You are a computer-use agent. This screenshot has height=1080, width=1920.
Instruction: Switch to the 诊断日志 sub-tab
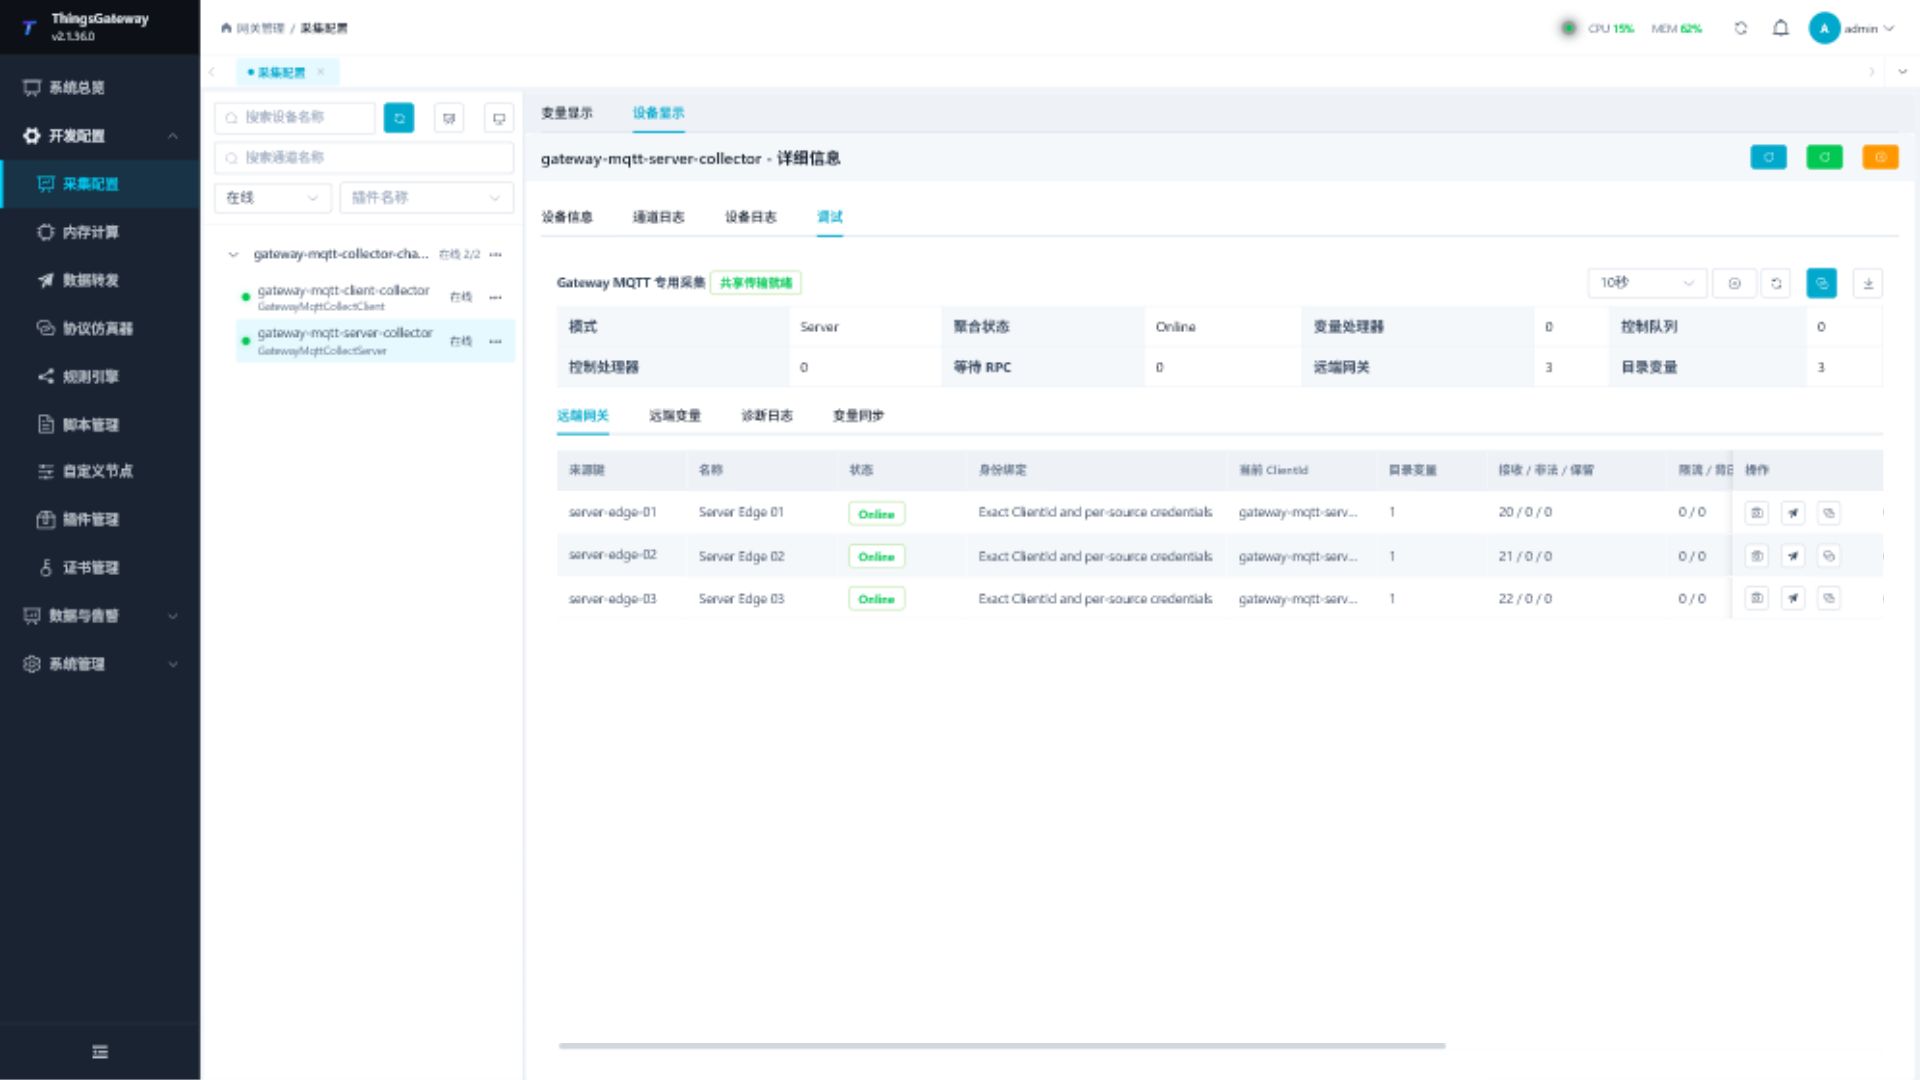pos(767,416)
